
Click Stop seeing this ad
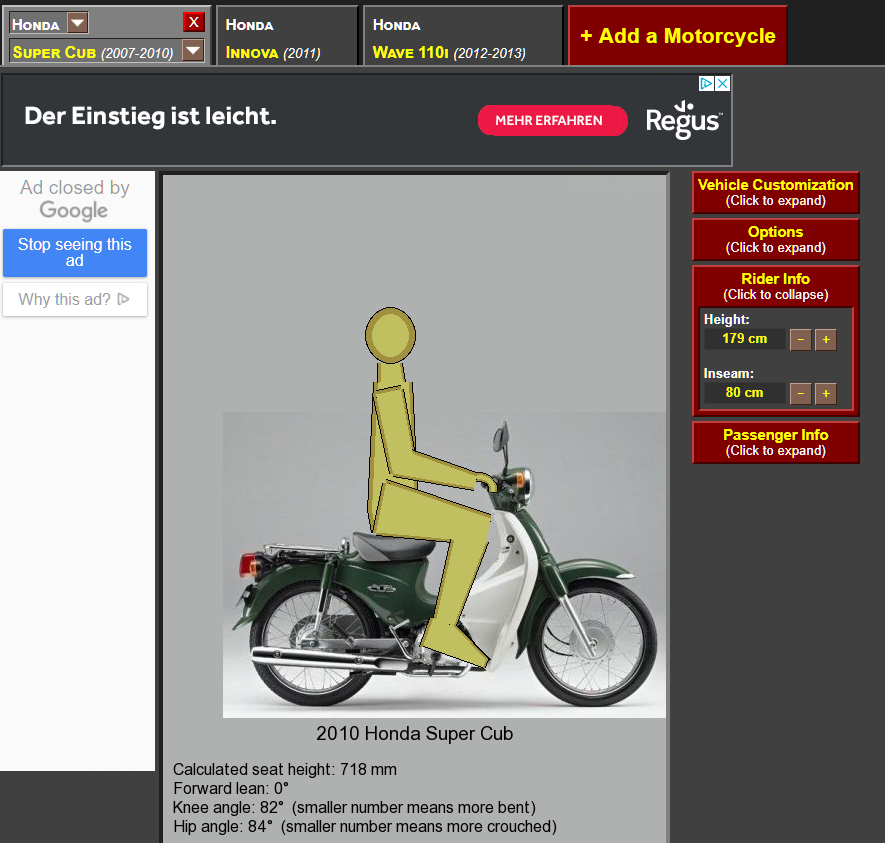(75, 252)
